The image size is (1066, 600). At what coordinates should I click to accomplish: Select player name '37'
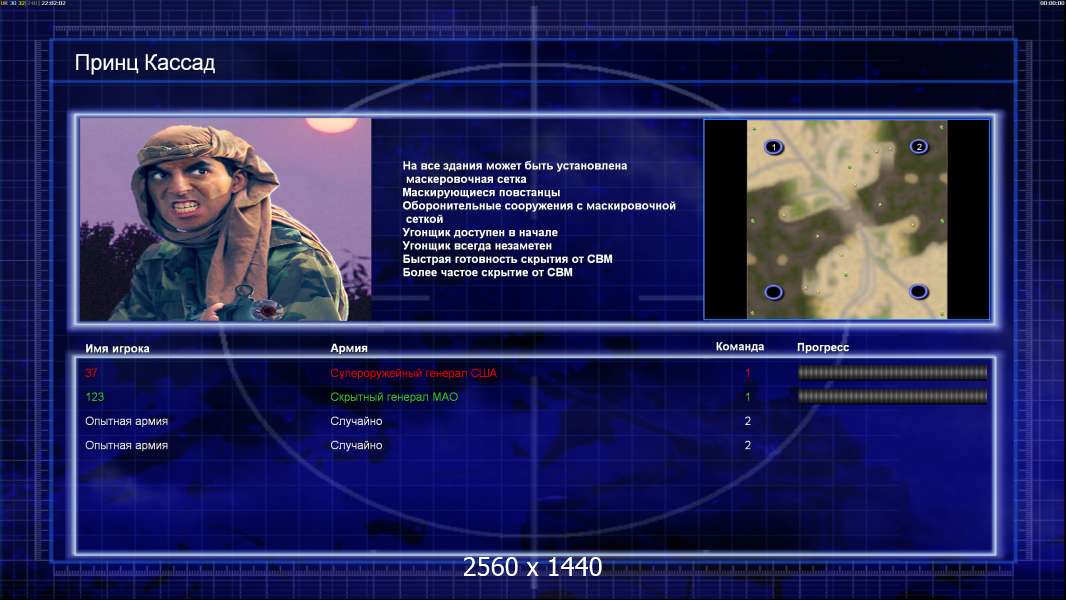point(91,373)
